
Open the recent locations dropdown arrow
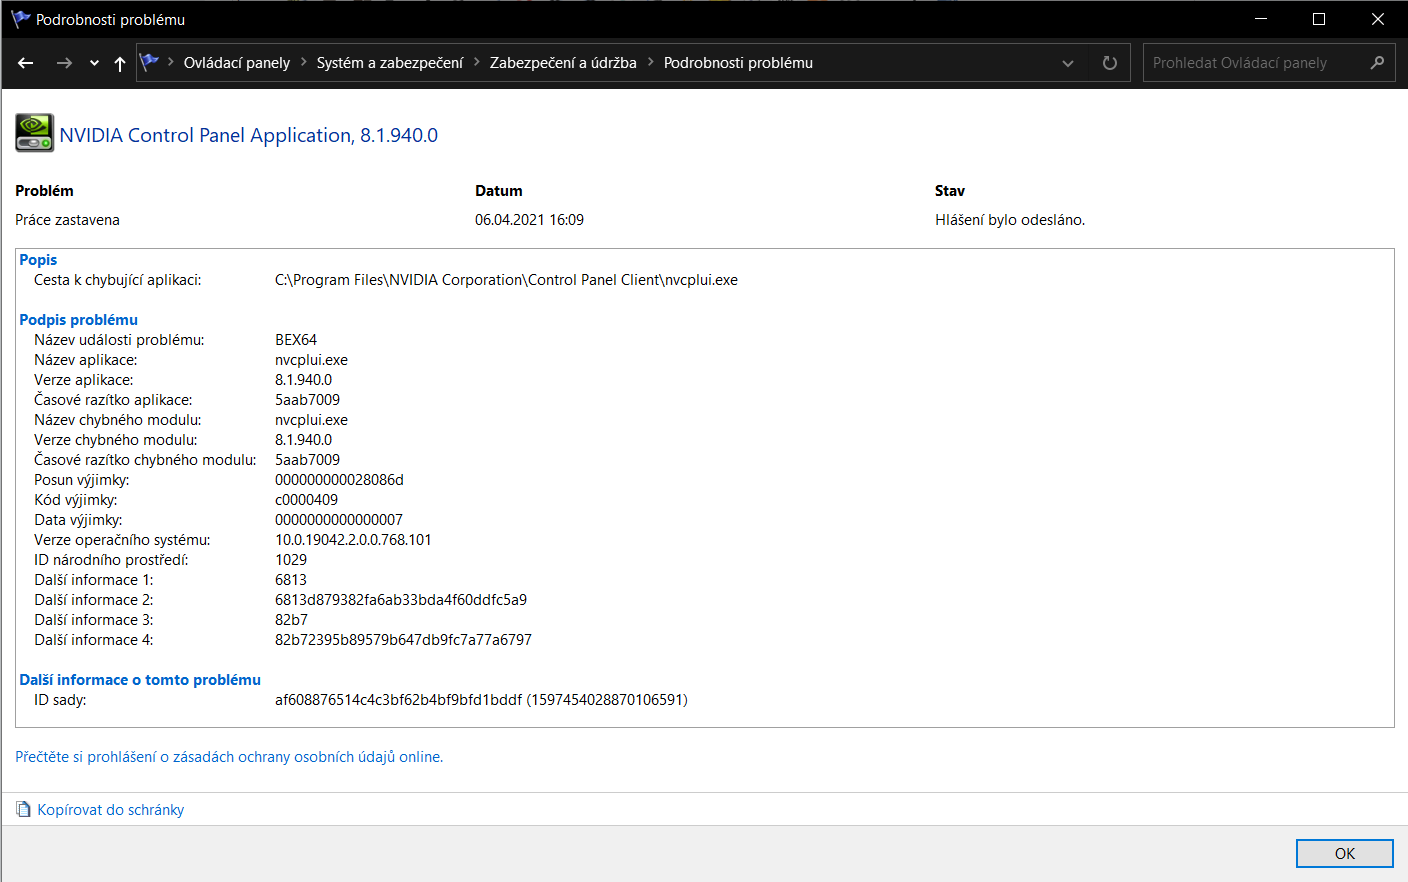click(x=94, y=63)
